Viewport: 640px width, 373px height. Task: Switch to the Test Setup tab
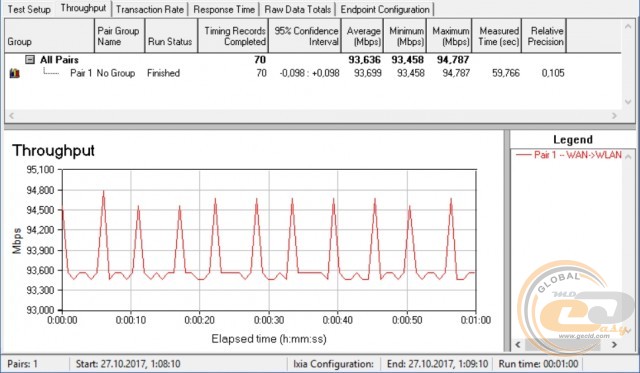pos(29,9)
